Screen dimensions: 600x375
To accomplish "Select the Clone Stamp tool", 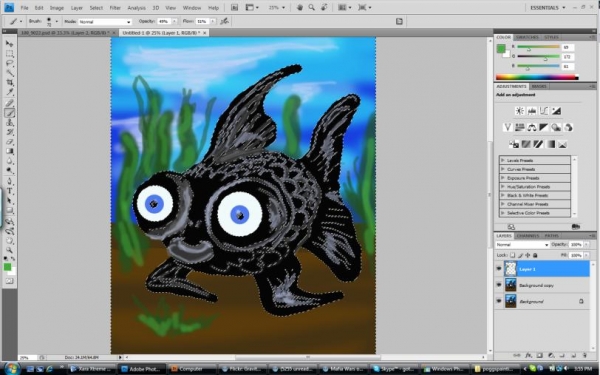I will tap(9, 122).
